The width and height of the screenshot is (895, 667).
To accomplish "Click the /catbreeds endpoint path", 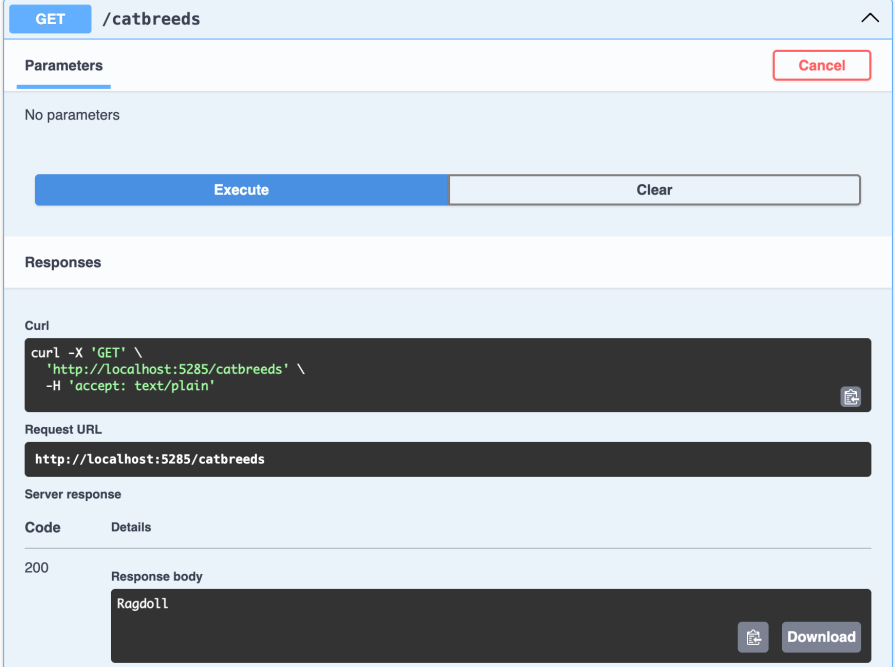I will 151,19.
